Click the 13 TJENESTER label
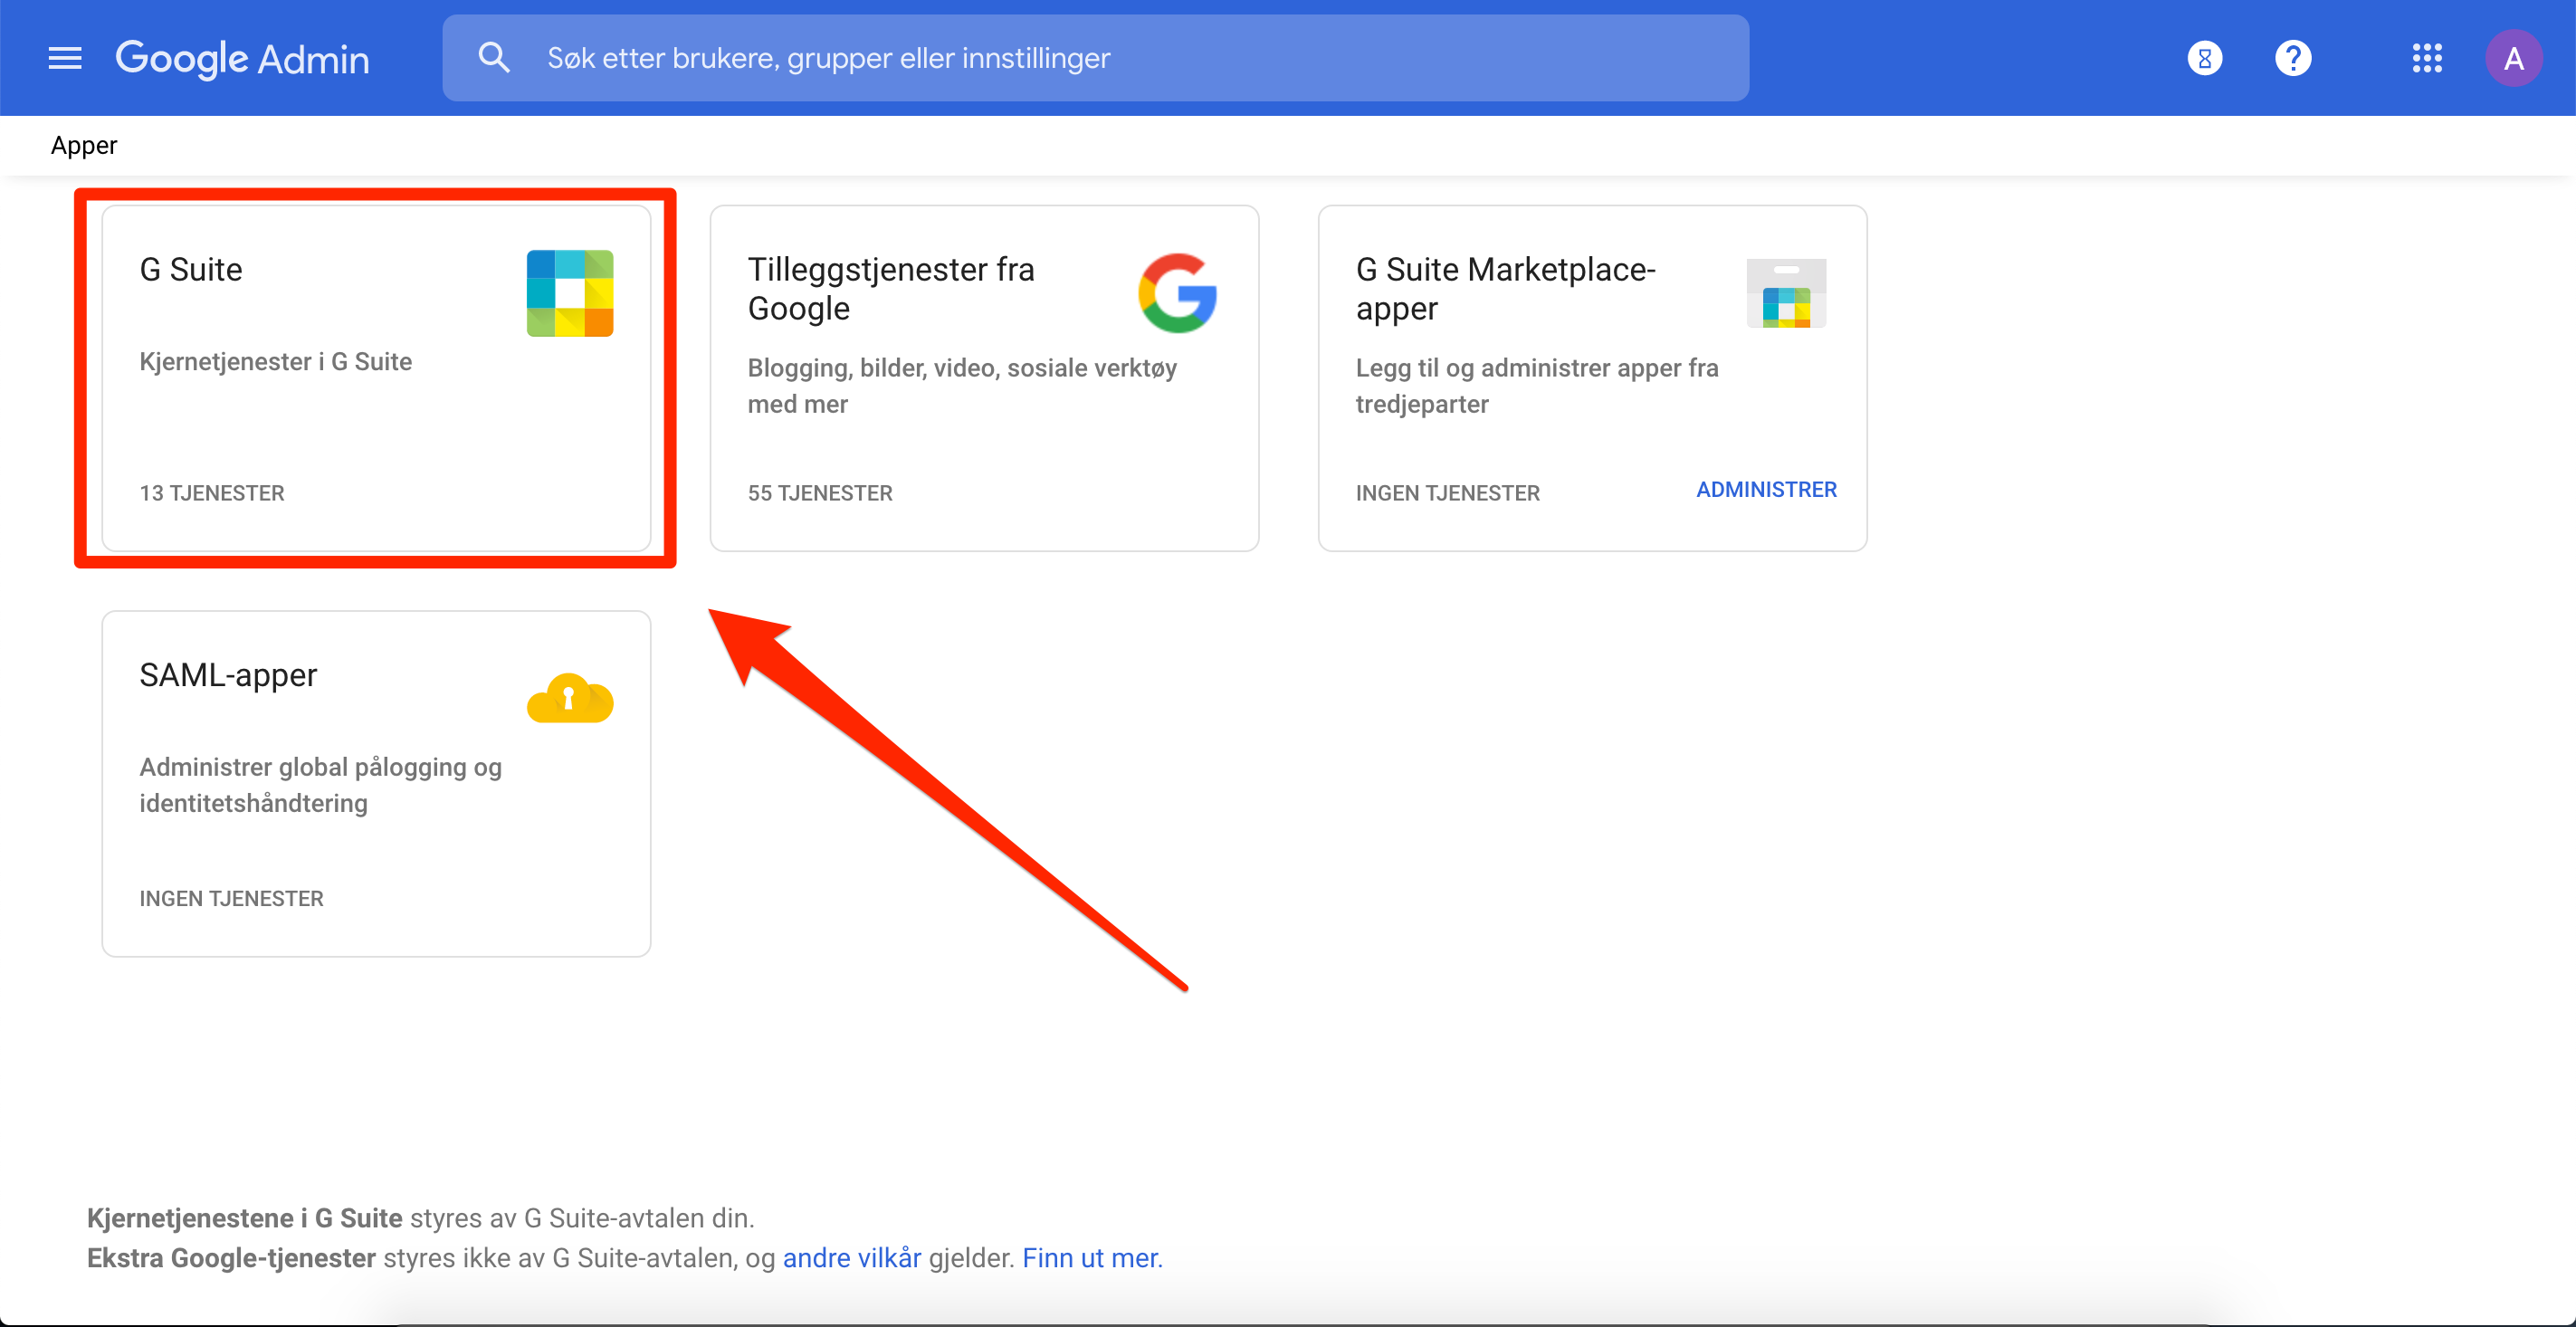 pos(212,493)
